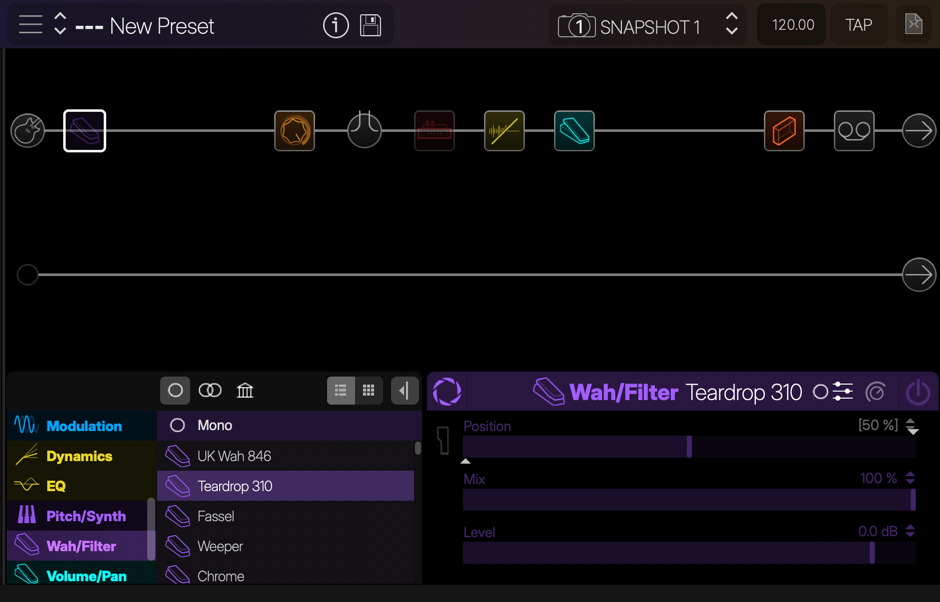The image size is (940, 602).
Task: Click the preset up/down selector arrows
Action: pyautogui.click(x=60, y=24)
